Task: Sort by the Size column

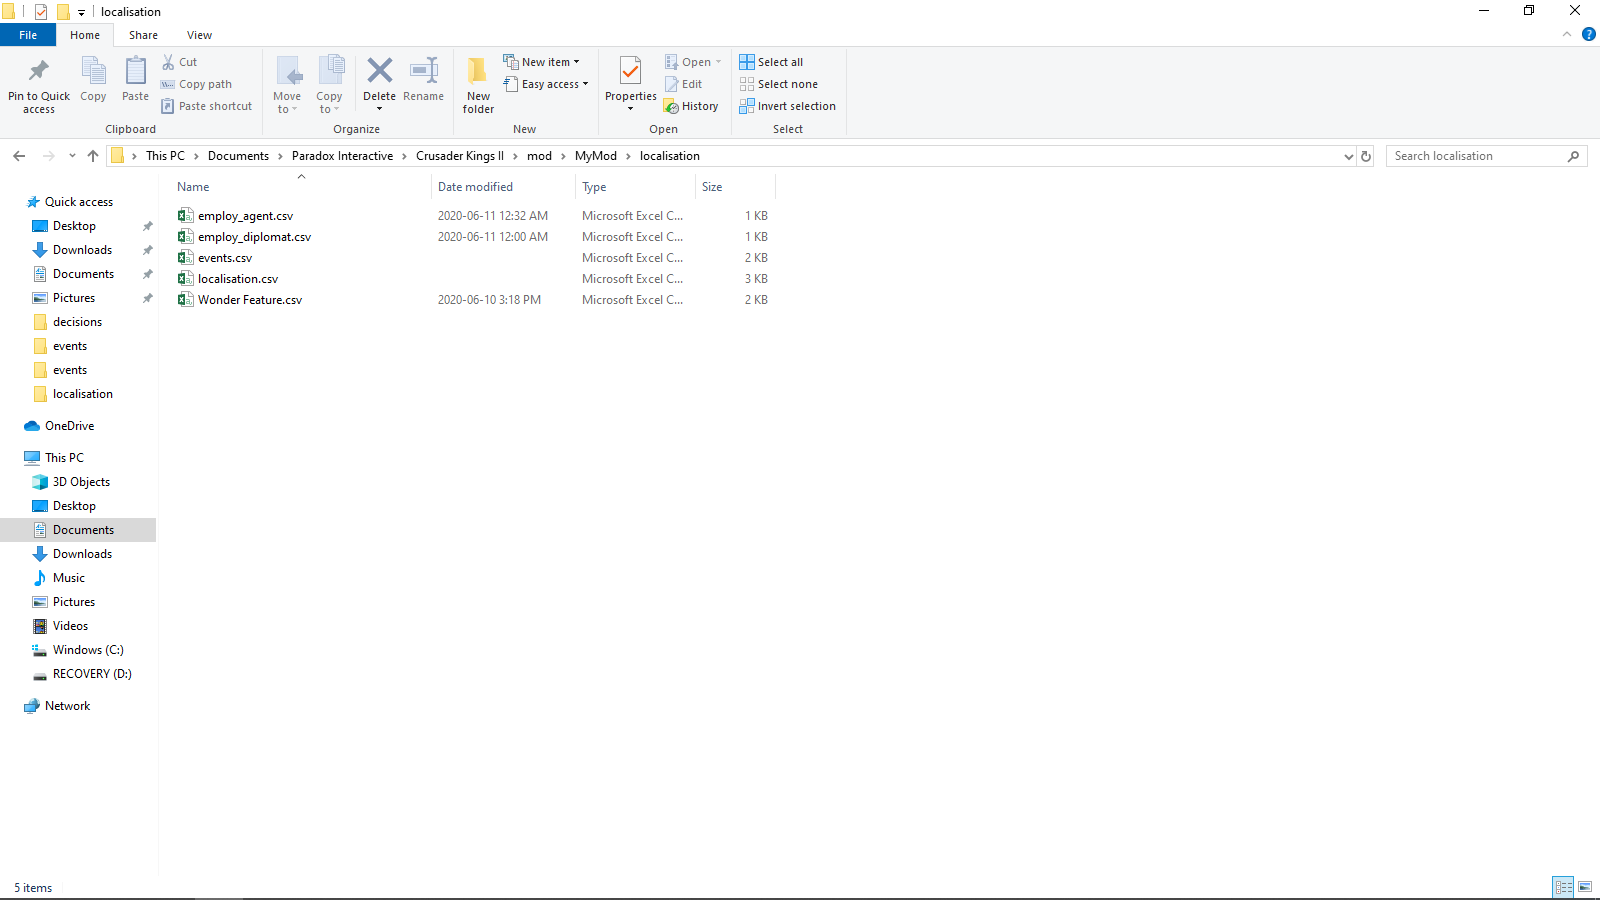Action: (x=735, y=187)
